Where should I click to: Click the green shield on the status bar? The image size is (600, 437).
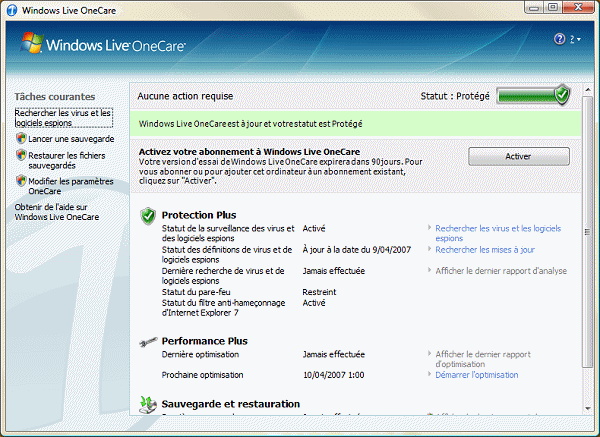click(x=562, y=95)
